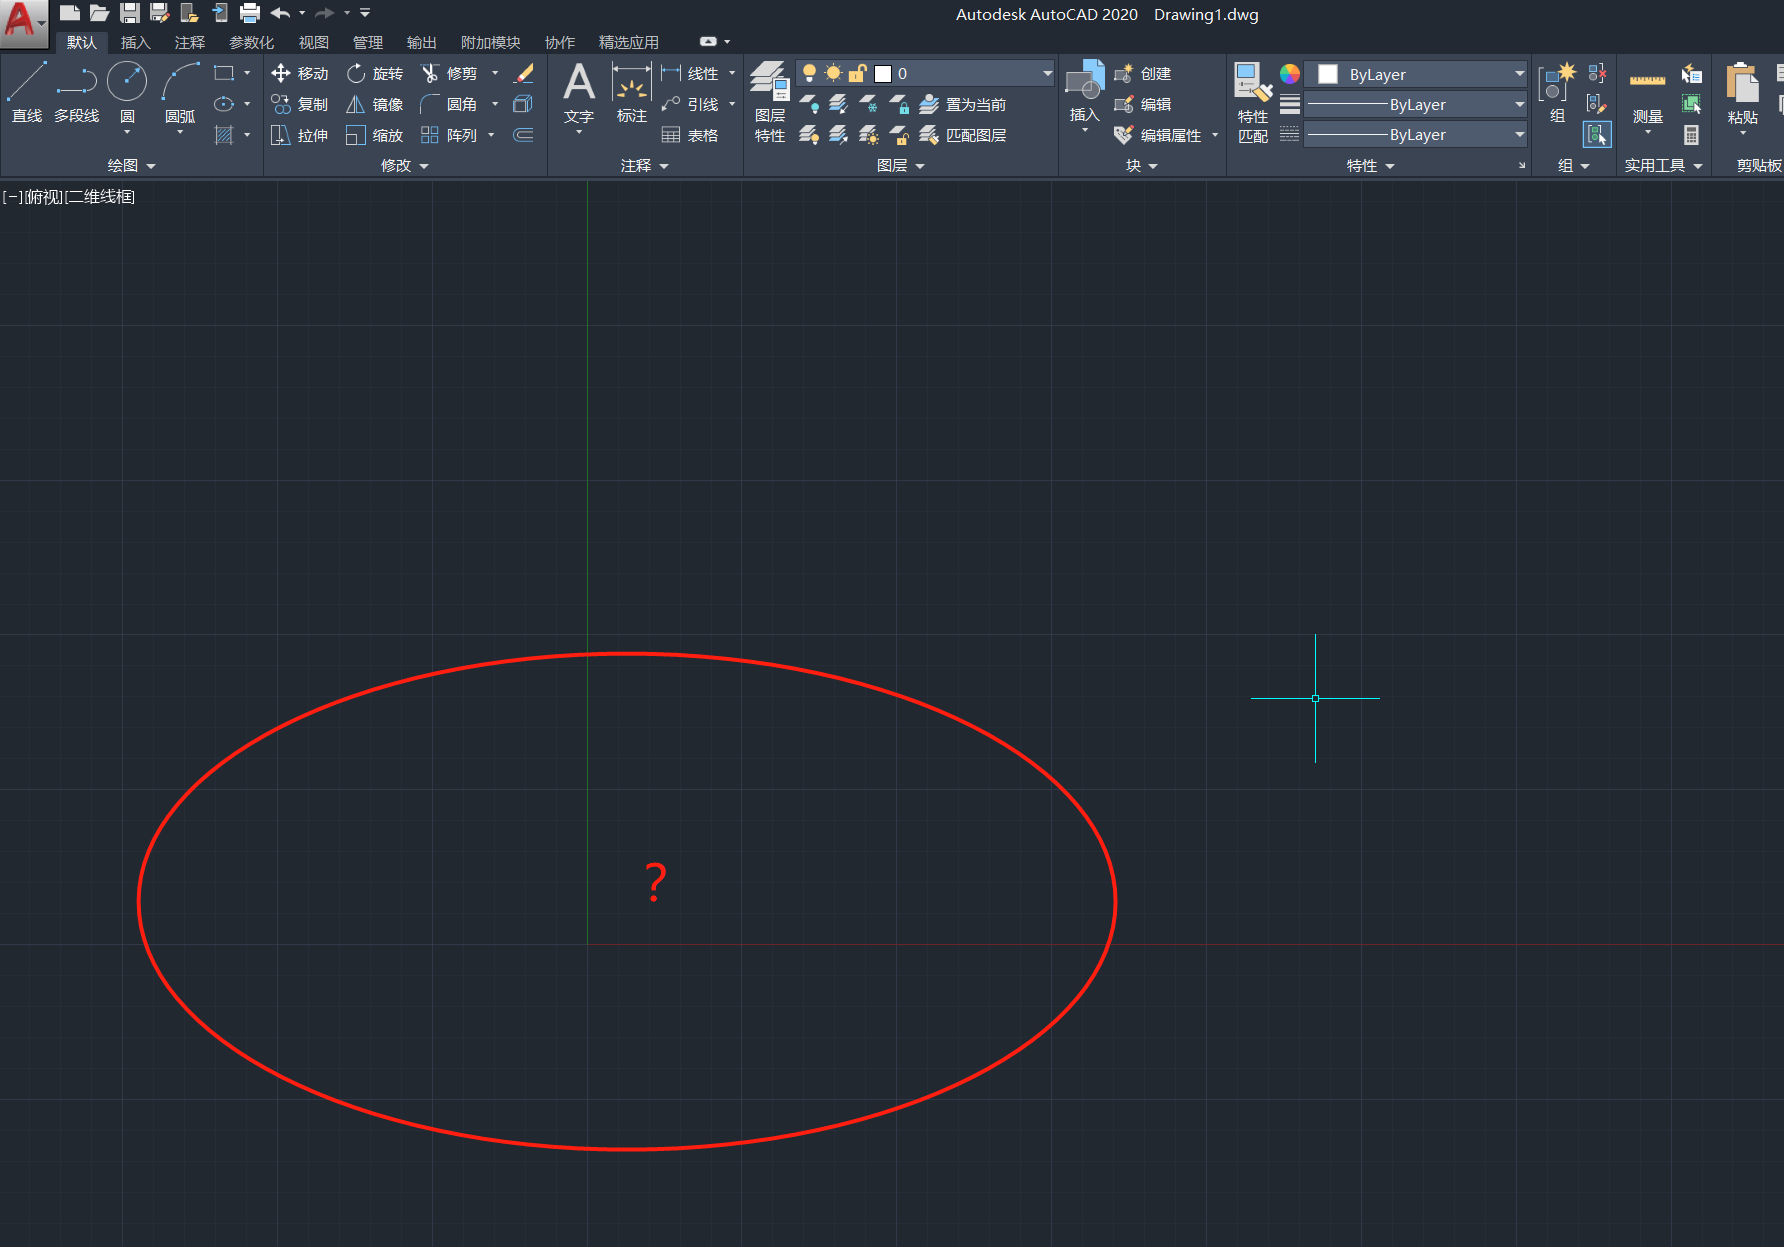Click 匹配图层 match layer button
Image resolution: width=1784 pixels, height=1247 pixels.
tap(963, 135)
